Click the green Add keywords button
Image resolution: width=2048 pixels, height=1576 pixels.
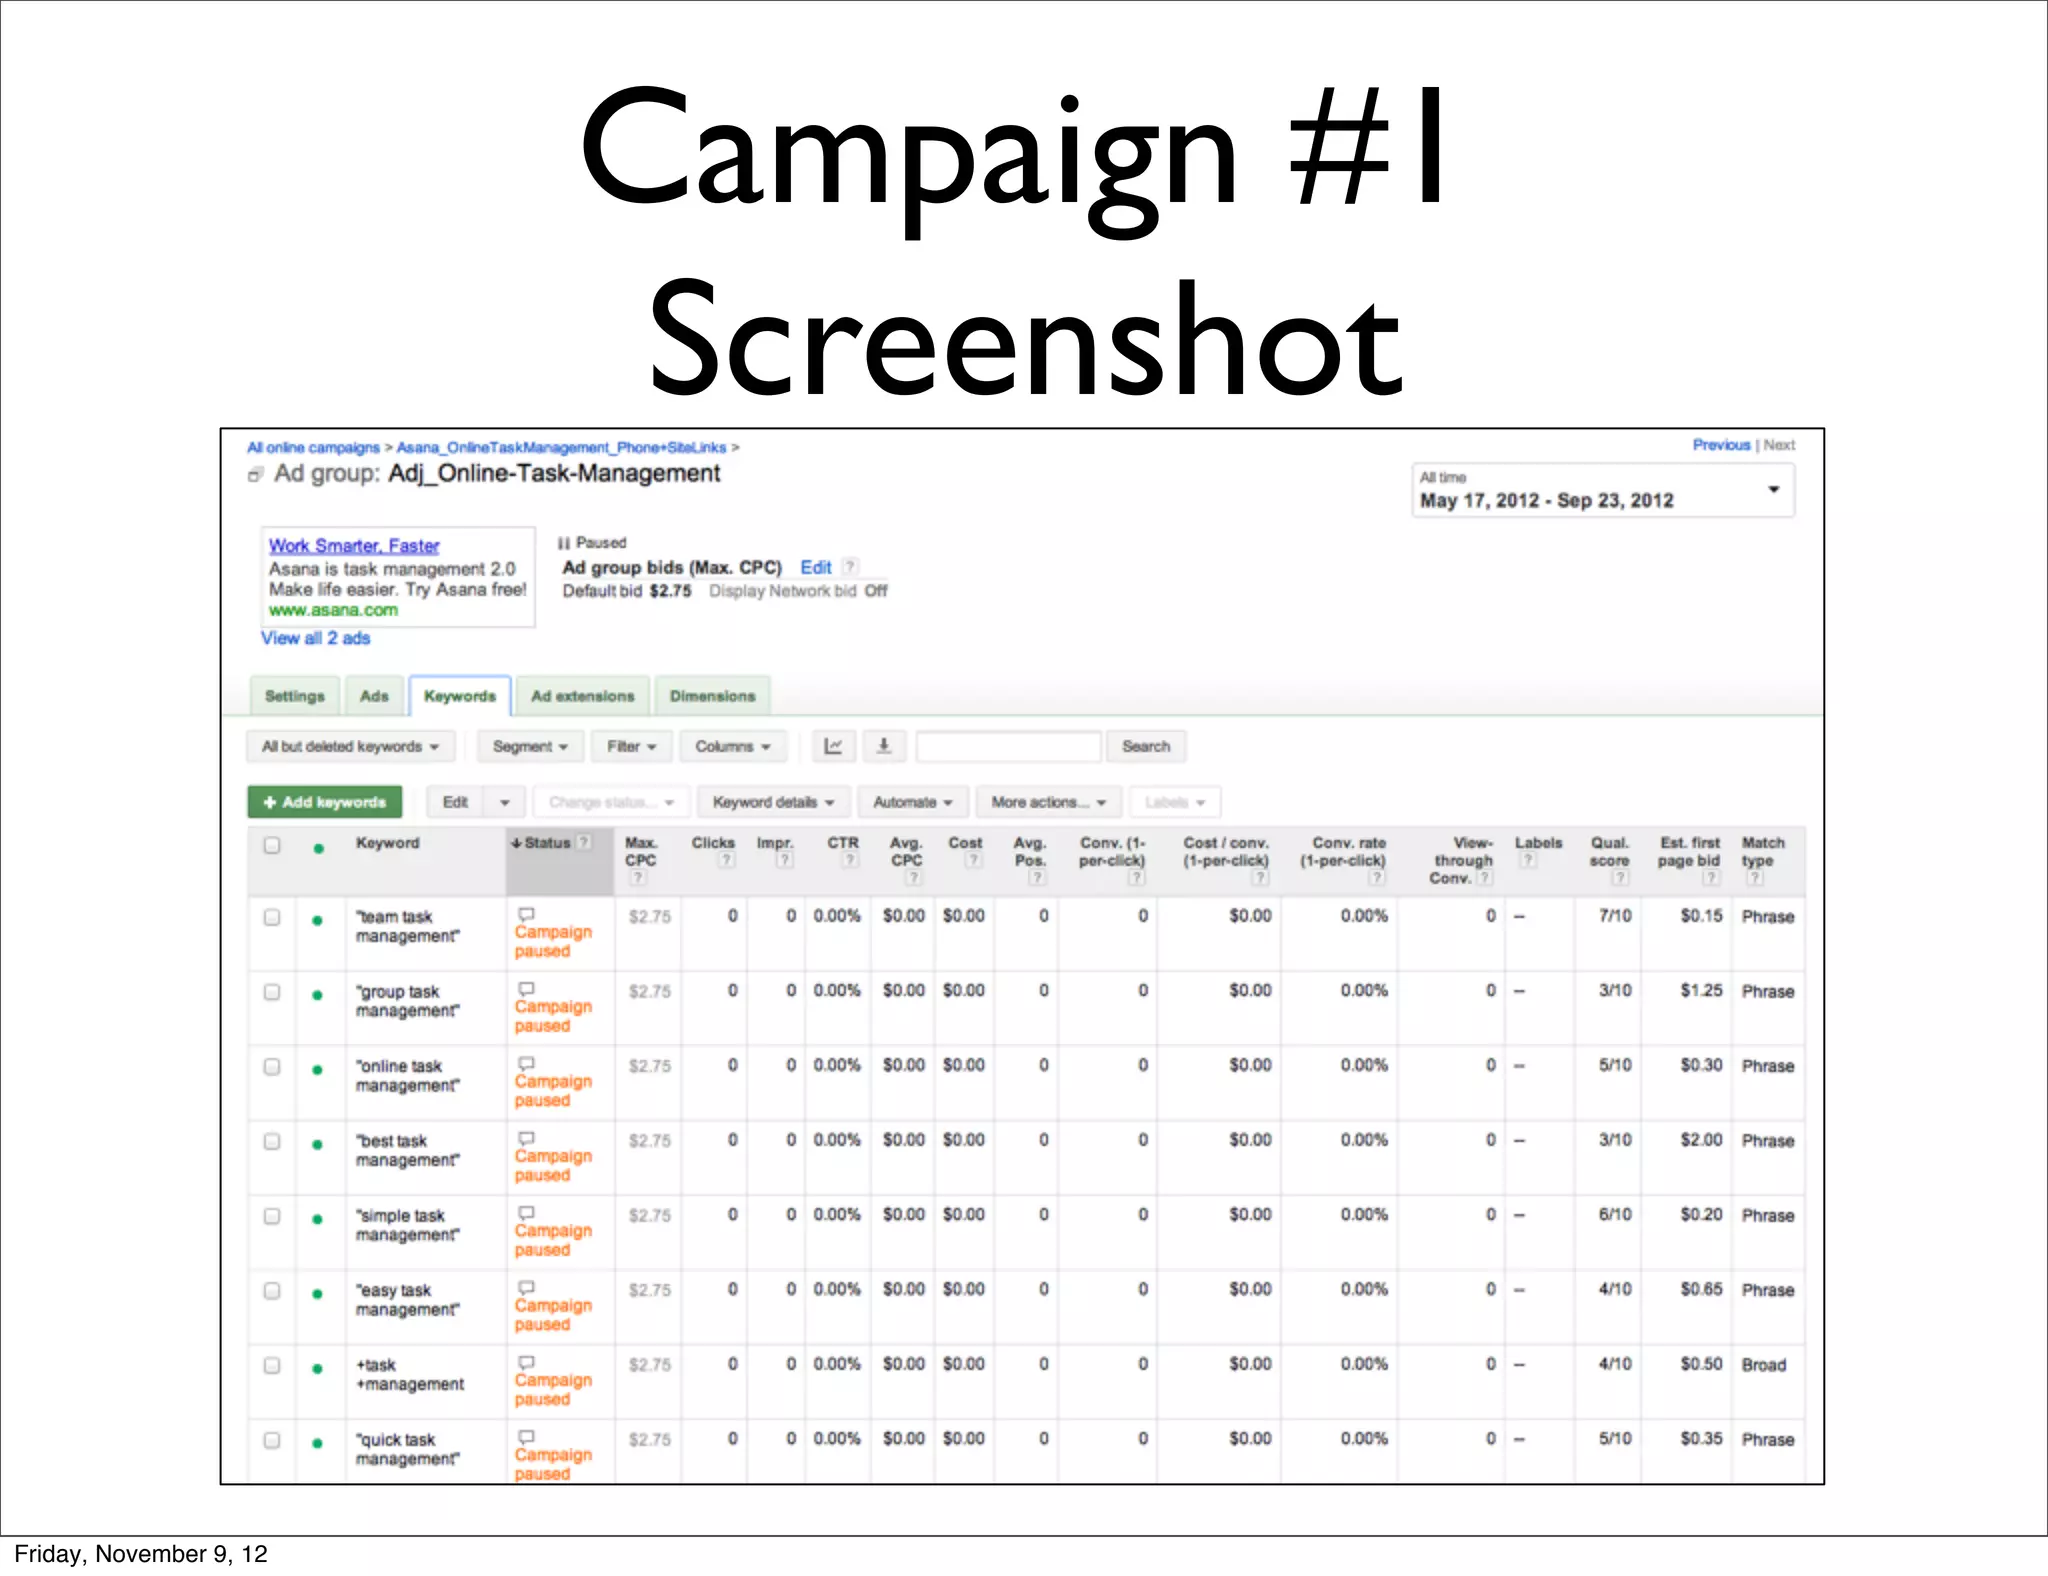325,802
